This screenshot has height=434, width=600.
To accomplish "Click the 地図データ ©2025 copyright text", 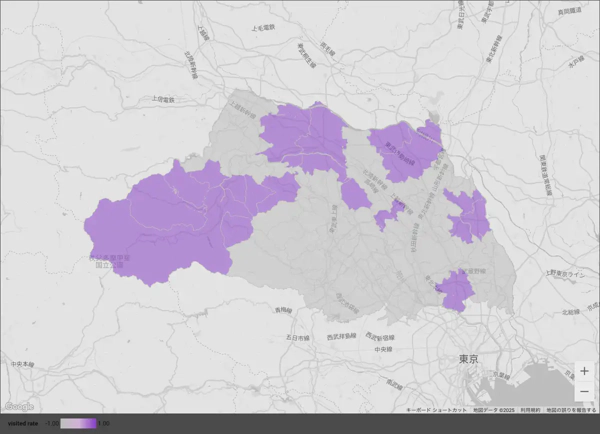I will pyautogui.click(x=493, y=410).
